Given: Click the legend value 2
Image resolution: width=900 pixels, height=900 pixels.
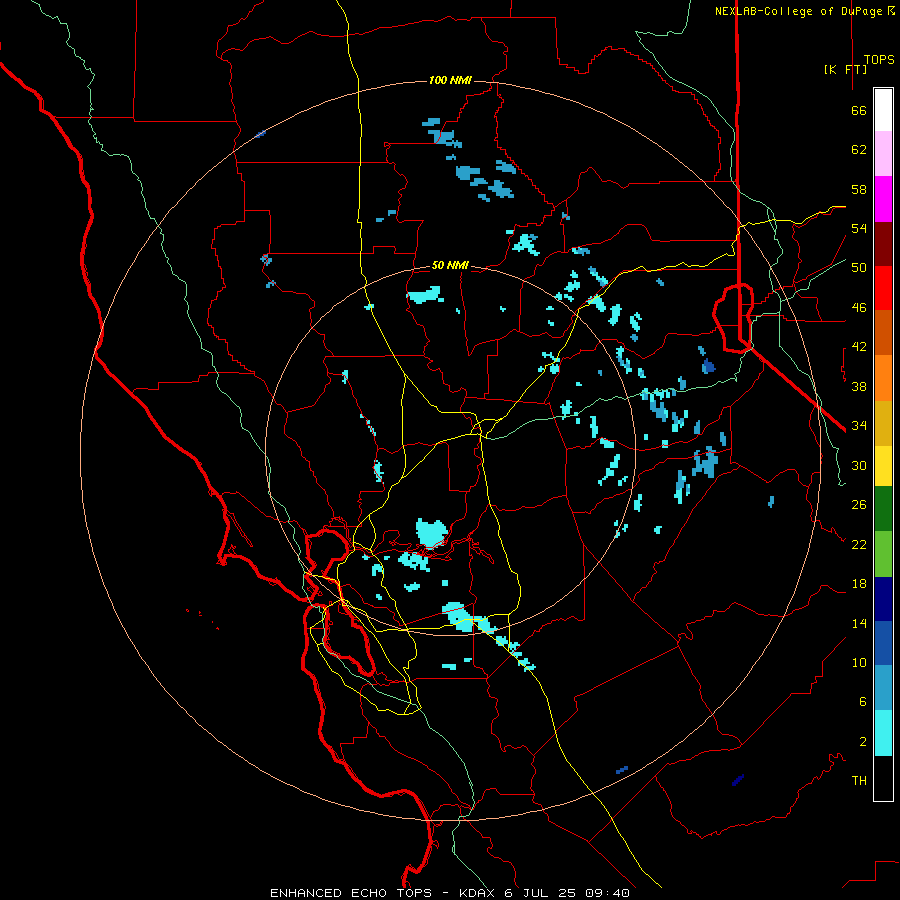Looking at the screenshot, I should coord(863,742).
